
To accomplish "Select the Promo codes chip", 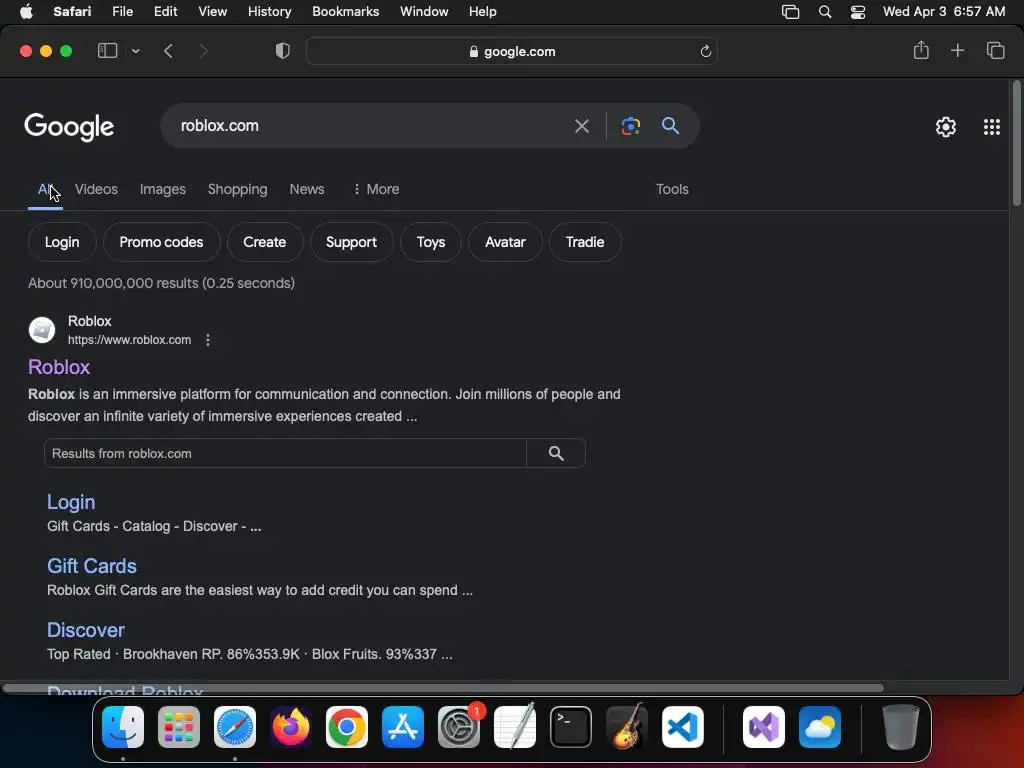I will click(161, 242).
